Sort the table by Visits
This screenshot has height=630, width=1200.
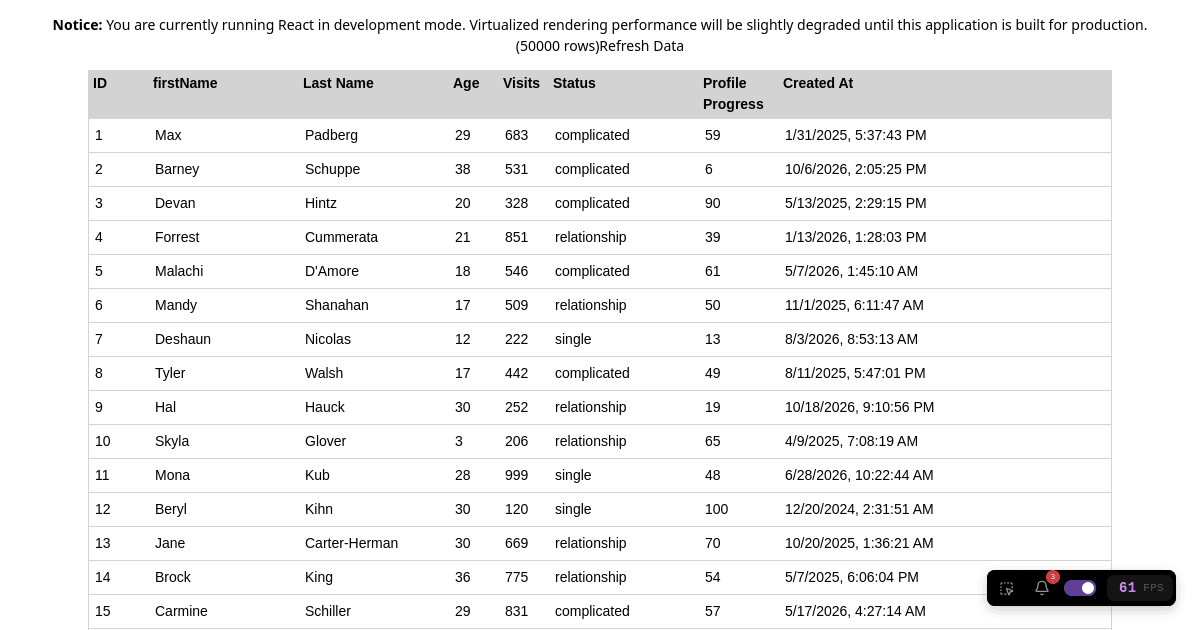521,83
